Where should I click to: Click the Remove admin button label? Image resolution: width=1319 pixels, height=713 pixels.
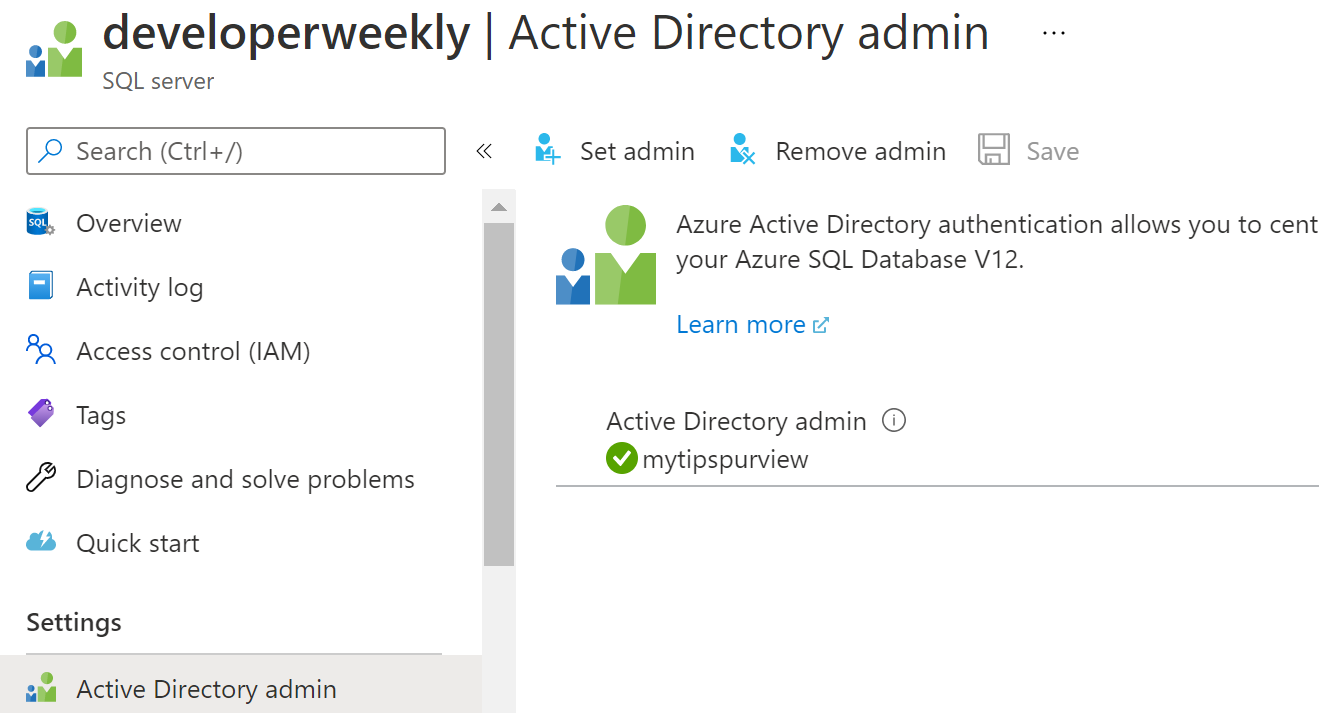coord(860,151)
